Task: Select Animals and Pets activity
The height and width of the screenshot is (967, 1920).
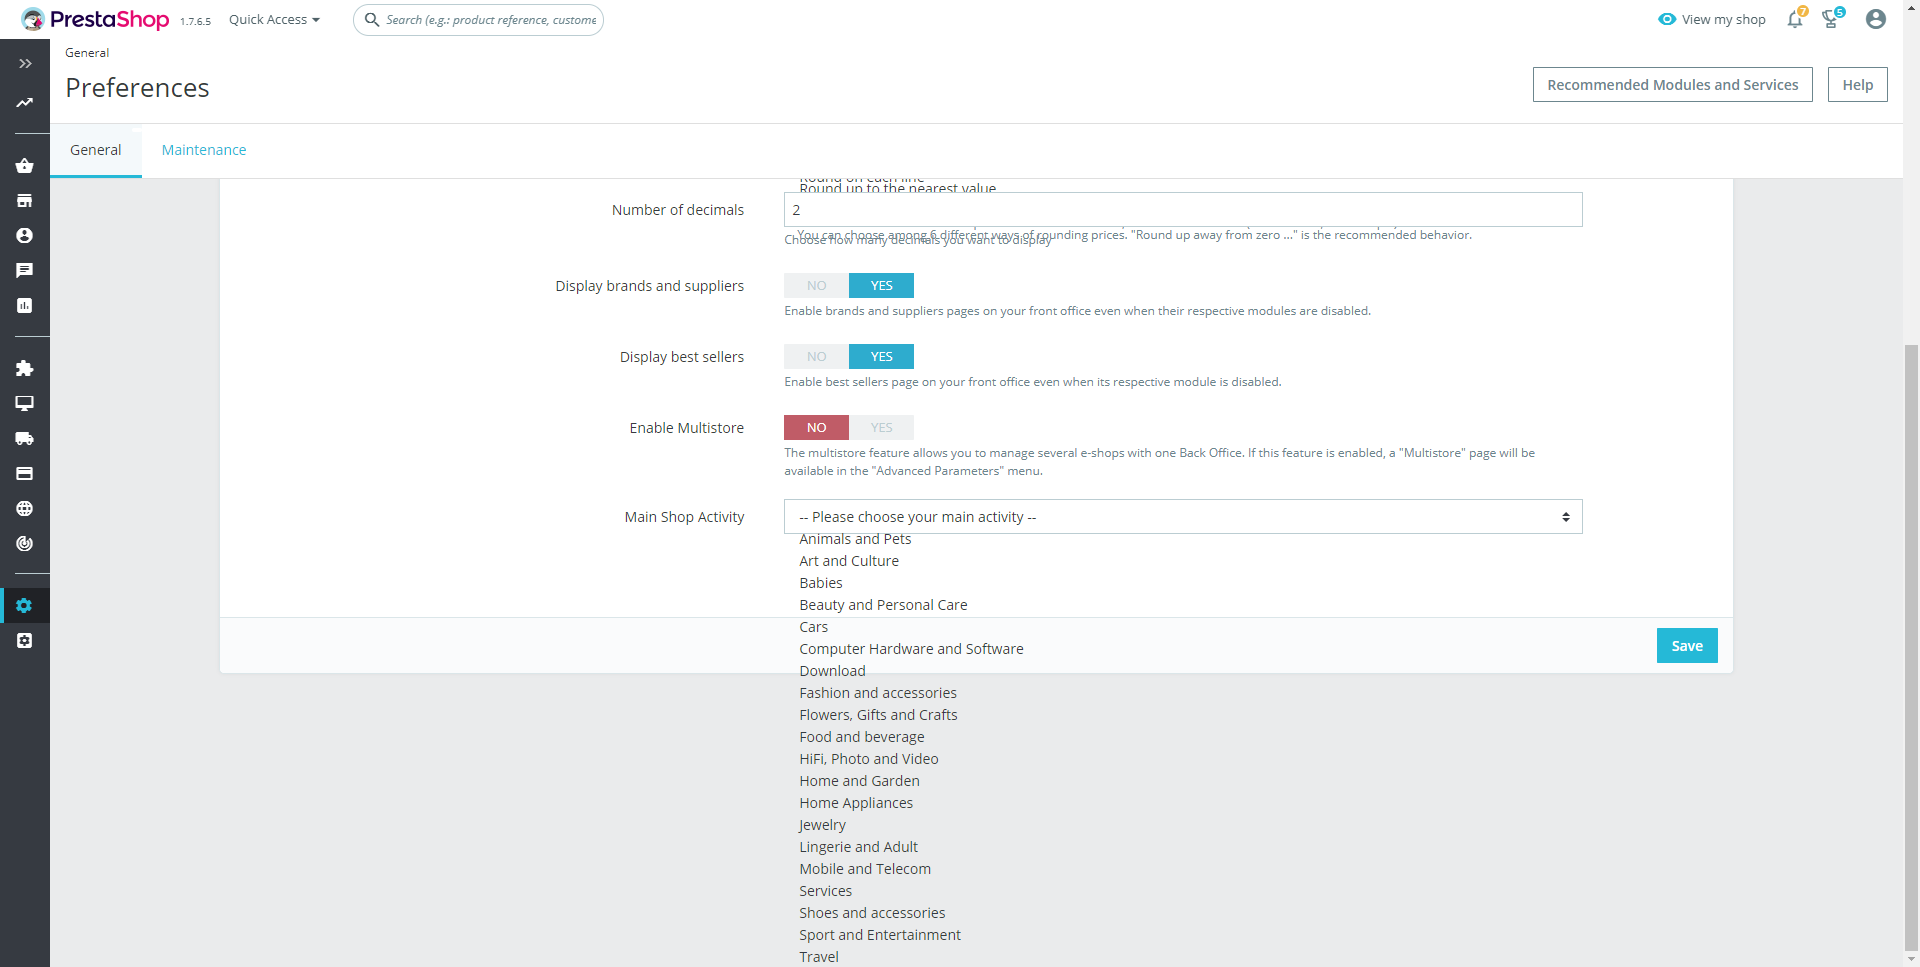Action: coord(855,539)
